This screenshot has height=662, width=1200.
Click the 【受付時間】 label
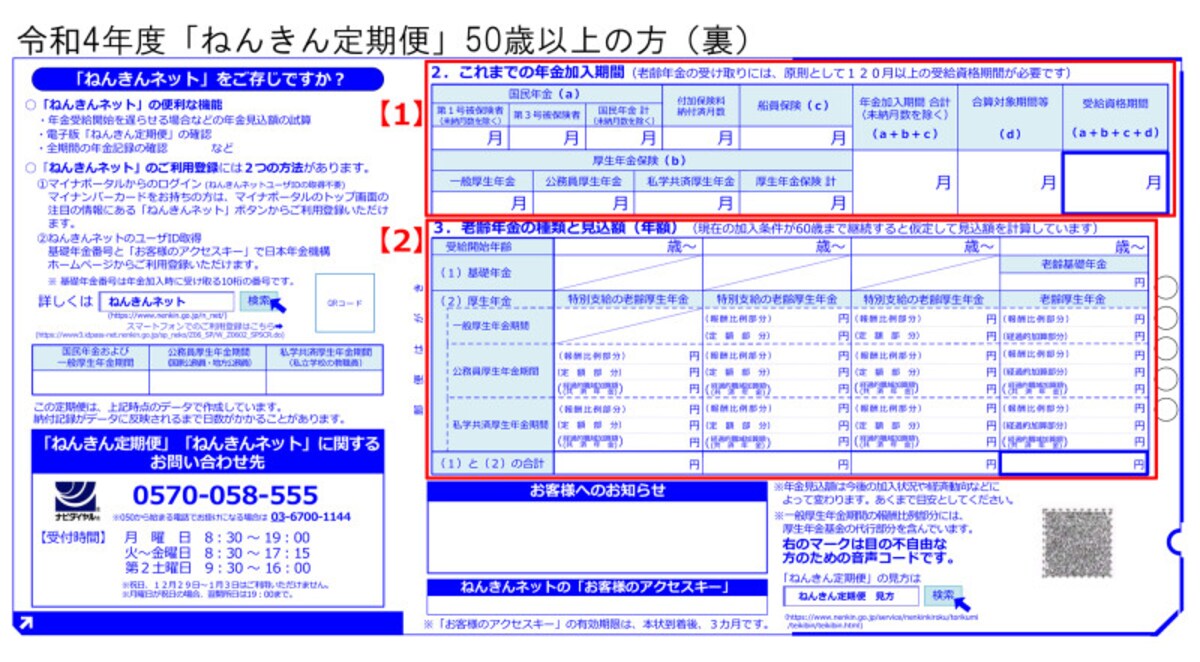[x=72, y=537]
